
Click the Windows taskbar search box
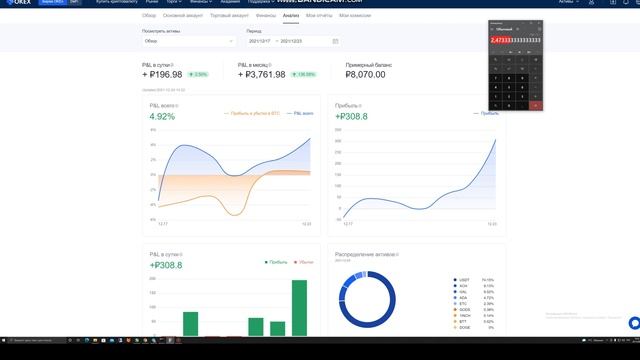pyautogui.click(x=37, y=340)
